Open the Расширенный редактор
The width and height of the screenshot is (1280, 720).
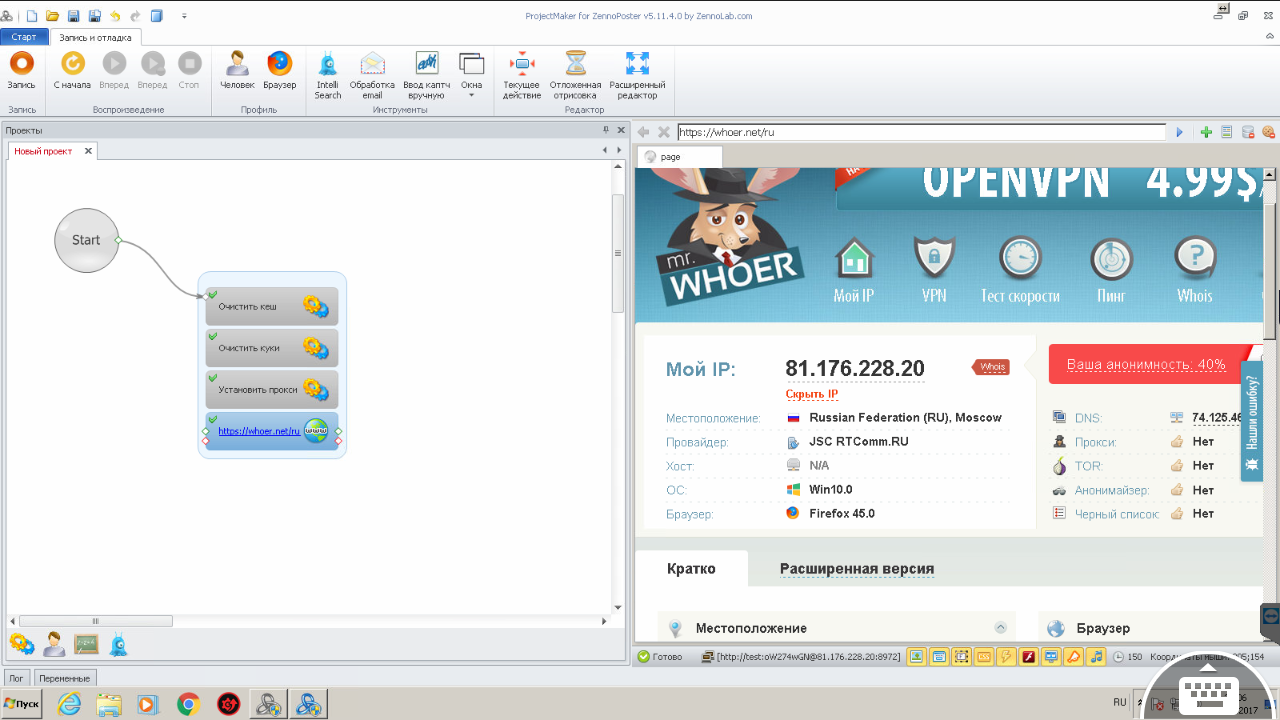637,76
